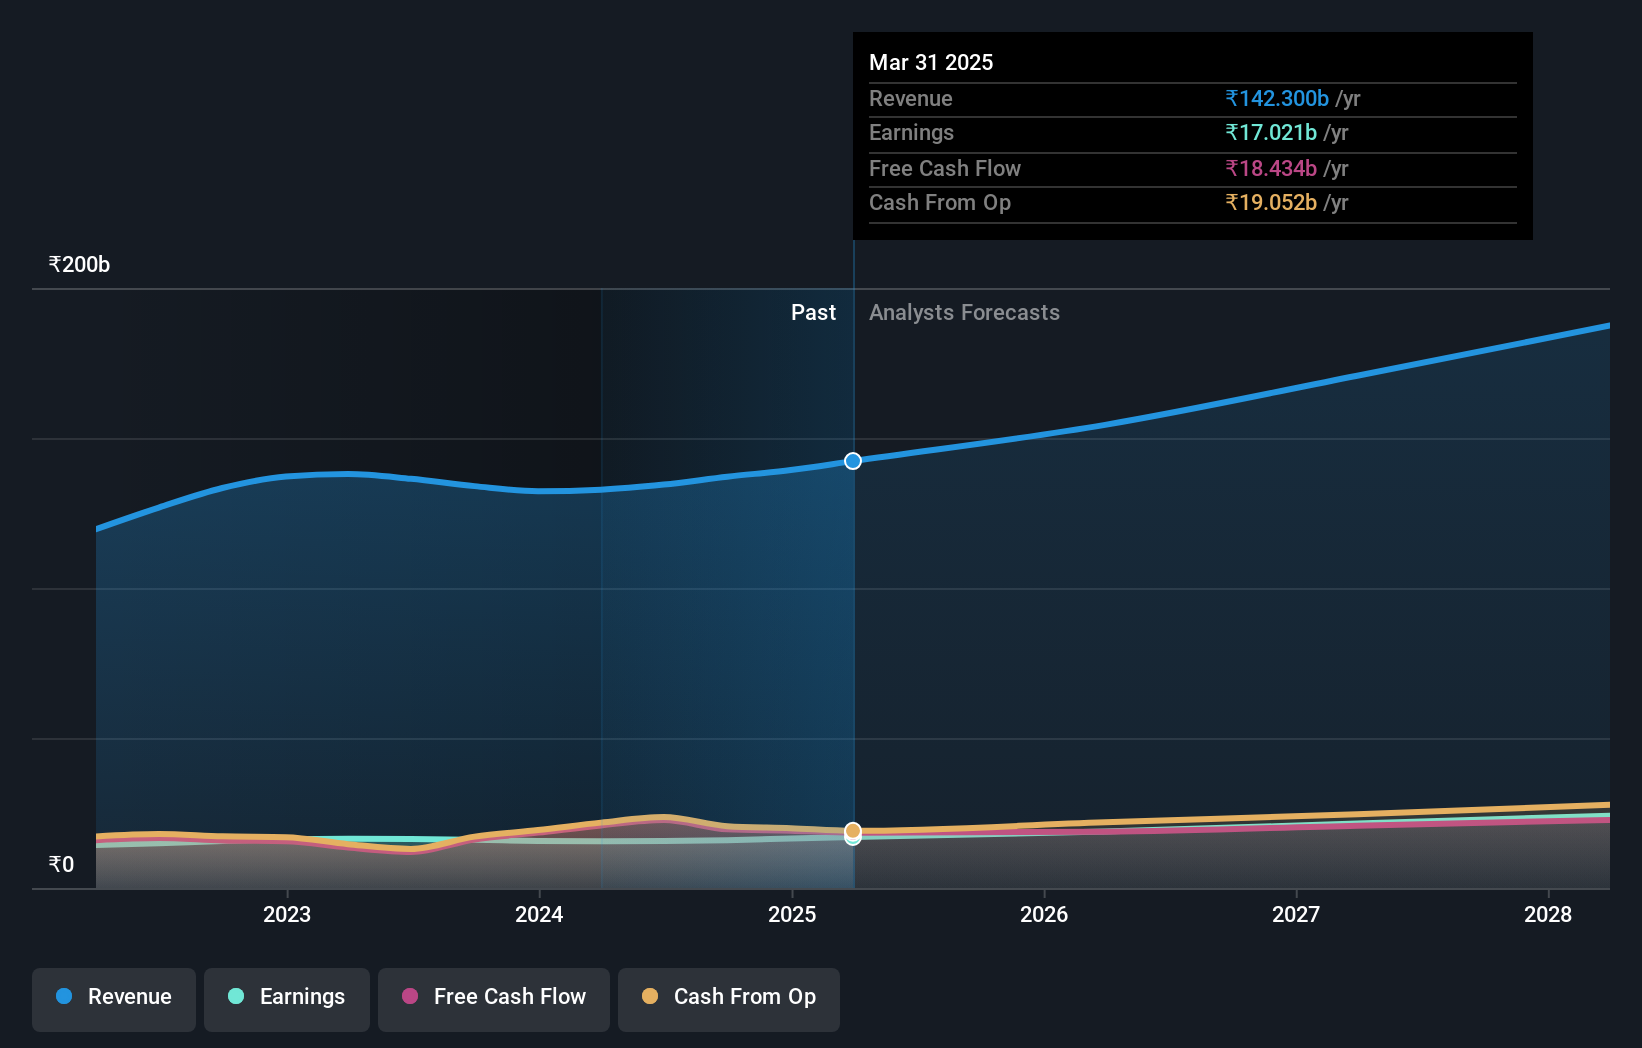The width and height of the screenshot is (1642, 1048).
Task: Click the 'Earnings' row label in tooltip
Action: point(911,132)
